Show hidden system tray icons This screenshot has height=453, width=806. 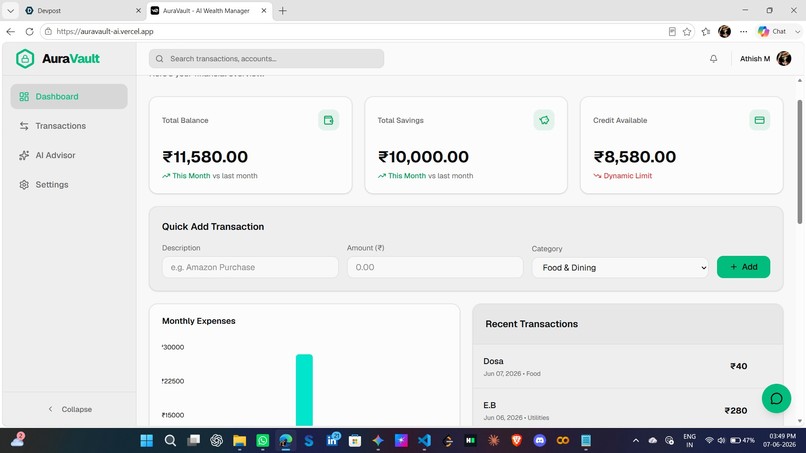[x=636, y=440]
